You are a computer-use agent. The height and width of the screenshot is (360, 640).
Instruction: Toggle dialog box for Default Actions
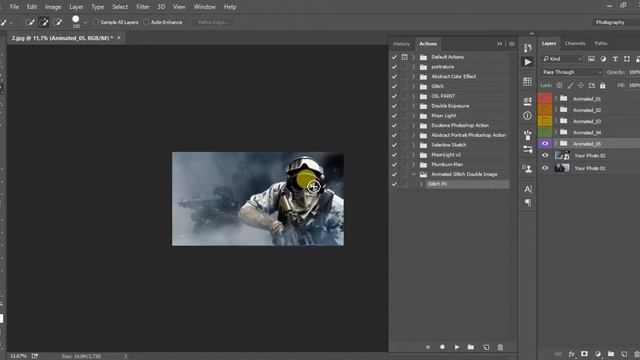404,57
